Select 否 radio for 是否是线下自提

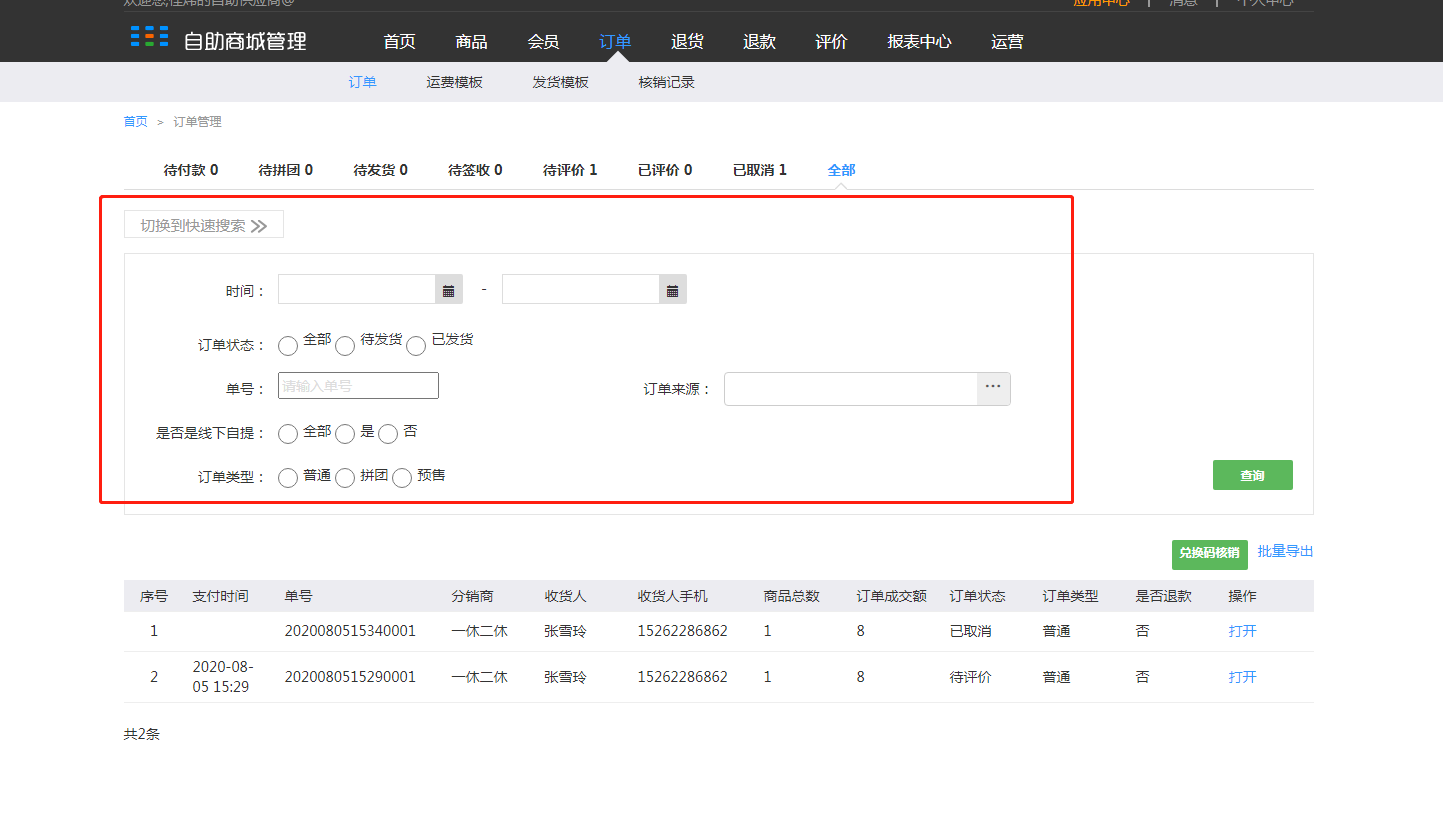coord(388,434)
